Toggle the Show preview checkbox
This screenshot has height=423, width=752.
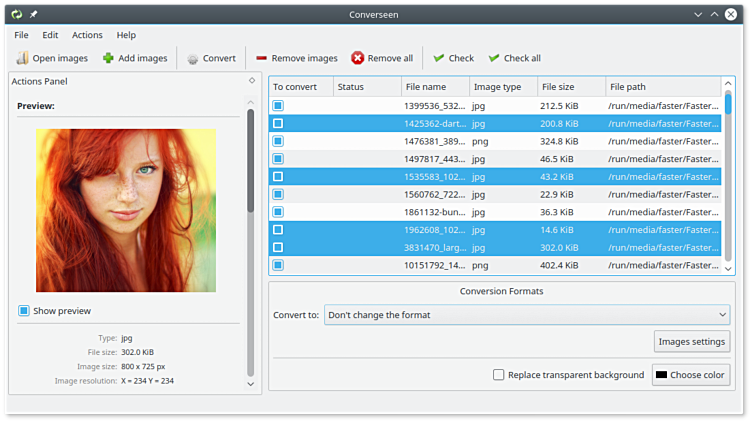(x=24, y=311)
